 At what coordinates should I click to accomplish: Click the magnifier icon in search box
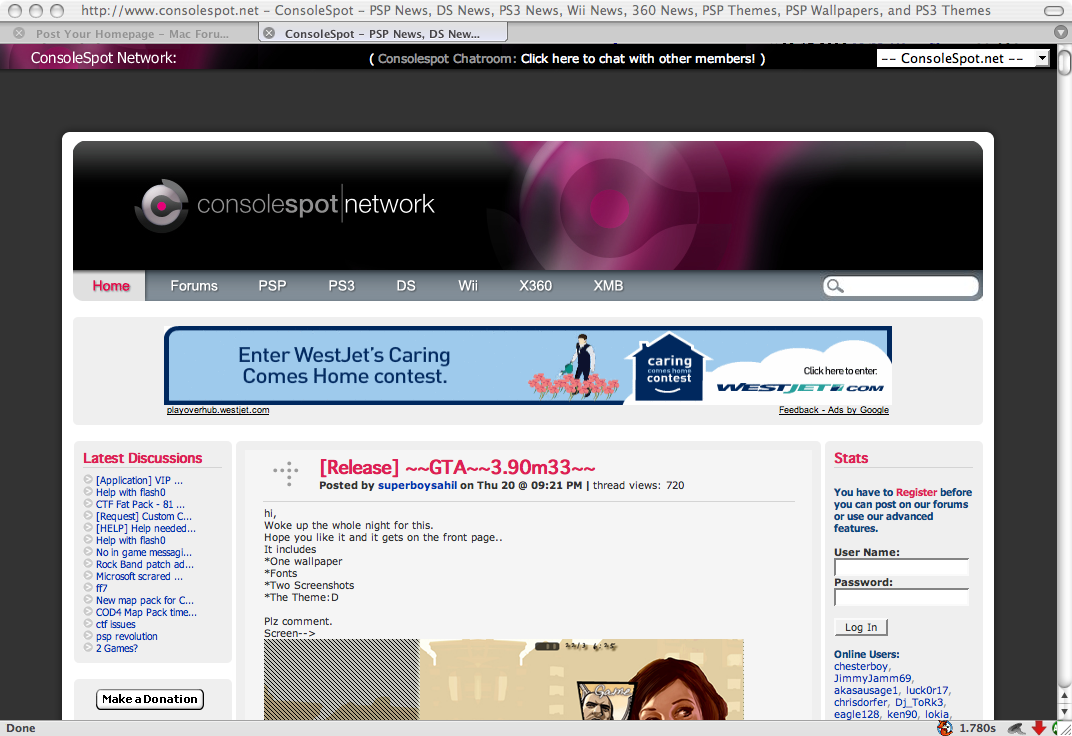click(834, 286)
